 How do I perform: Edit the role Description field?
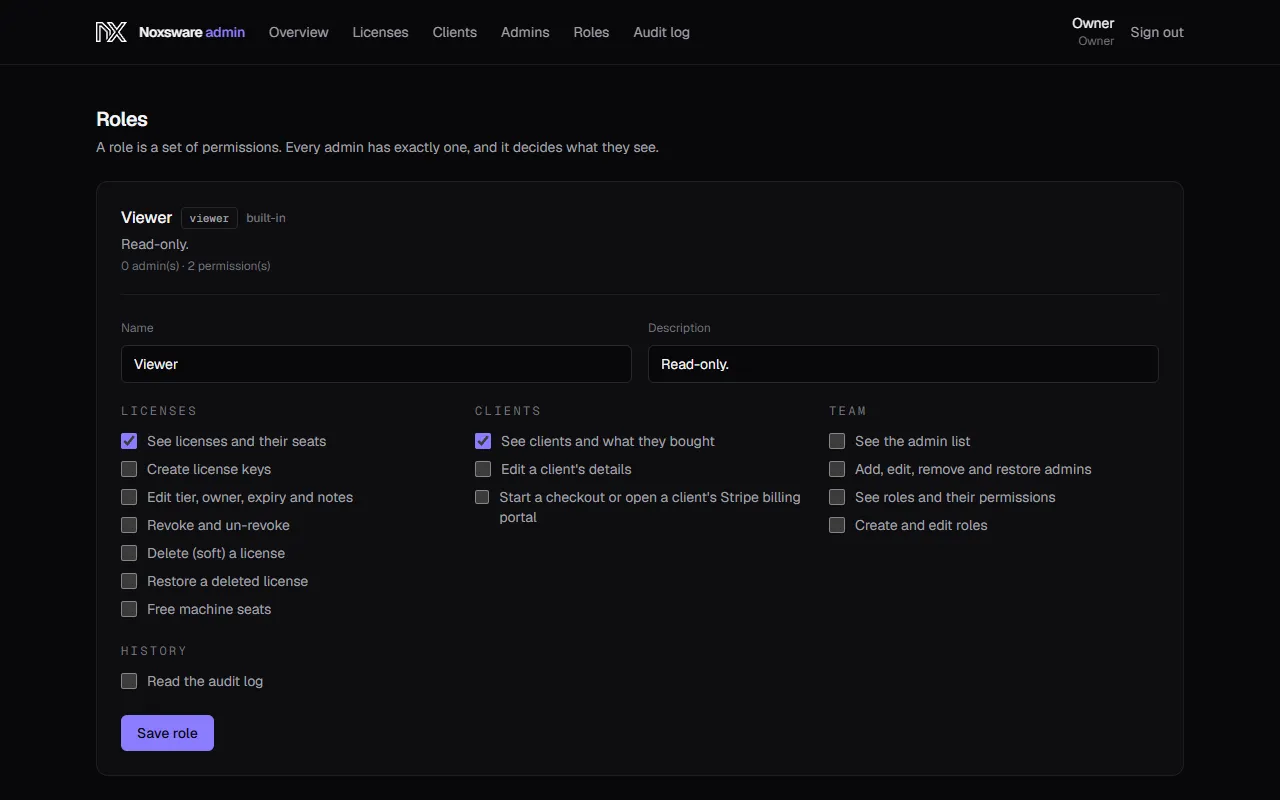pos(903,364)
